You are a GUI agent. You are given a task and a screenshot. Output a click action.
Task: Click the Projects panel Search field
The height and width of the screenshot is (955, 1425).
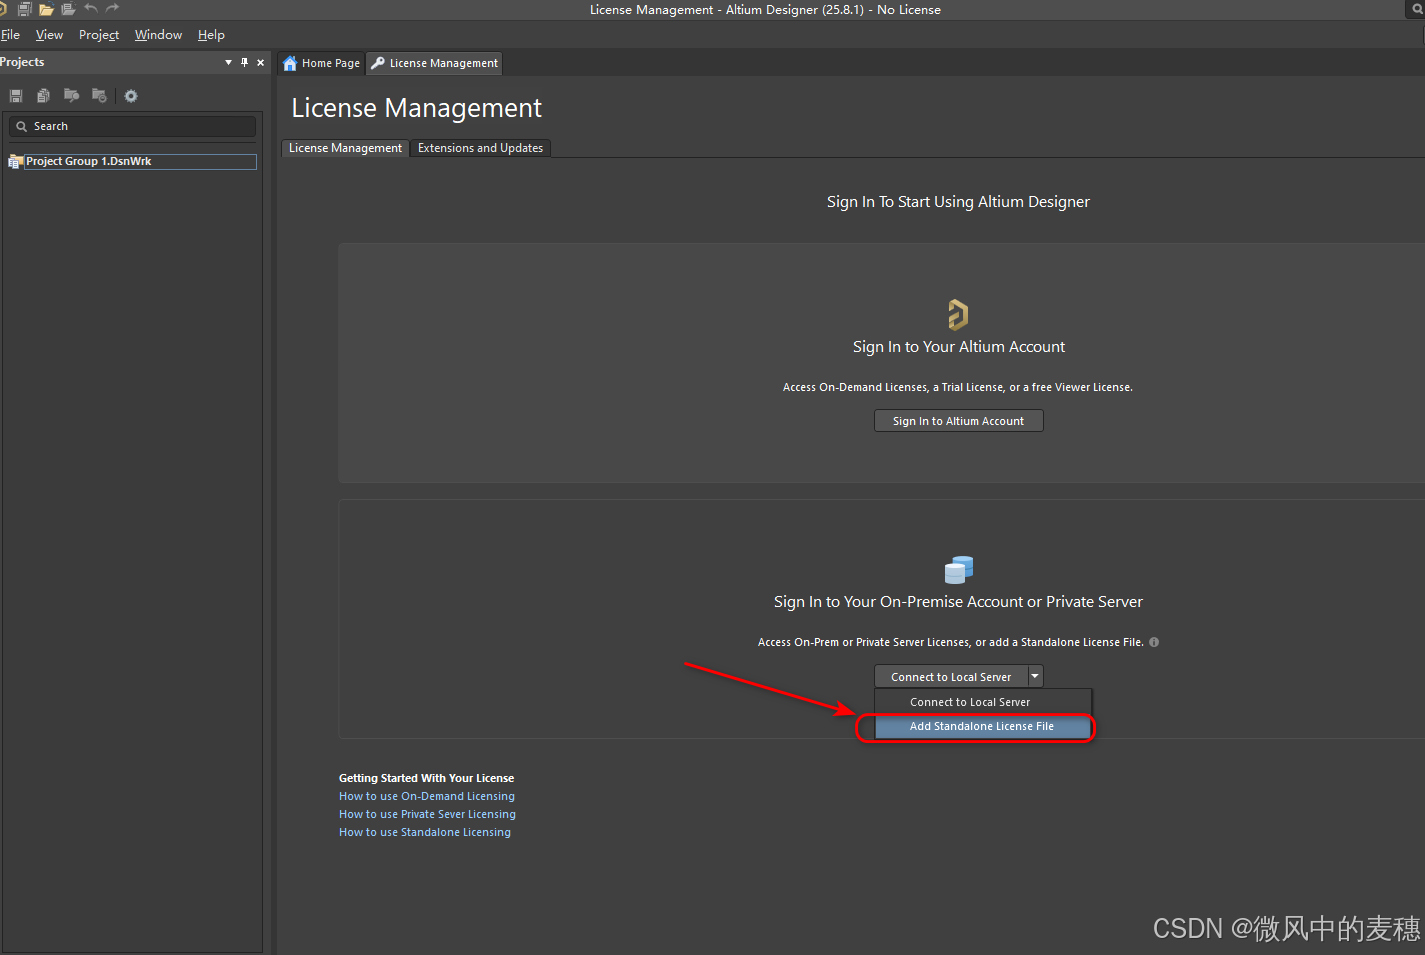[x=132, y=126]
